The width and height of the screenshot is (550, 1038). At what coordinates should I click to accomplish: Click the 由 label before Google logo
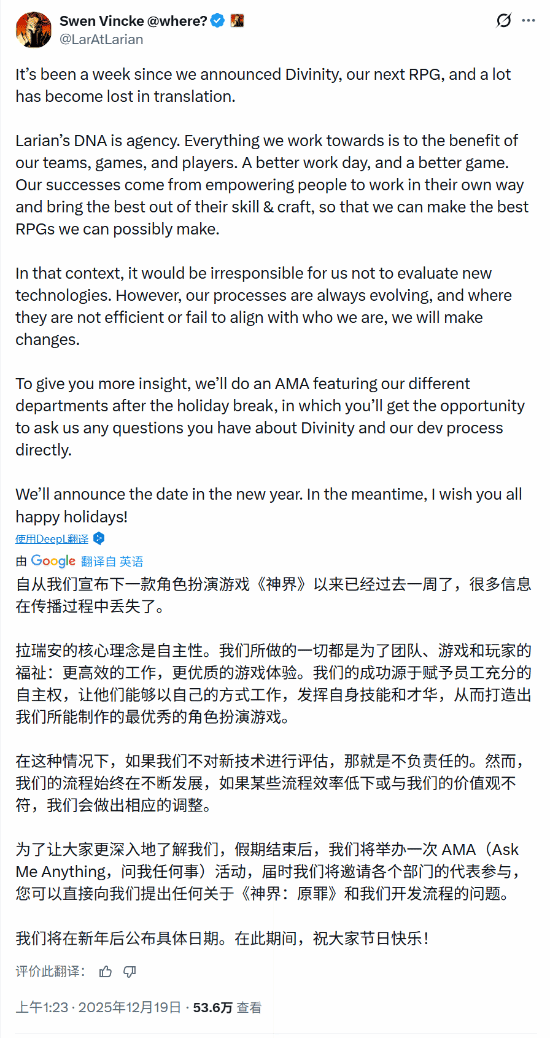pos(22,561)
